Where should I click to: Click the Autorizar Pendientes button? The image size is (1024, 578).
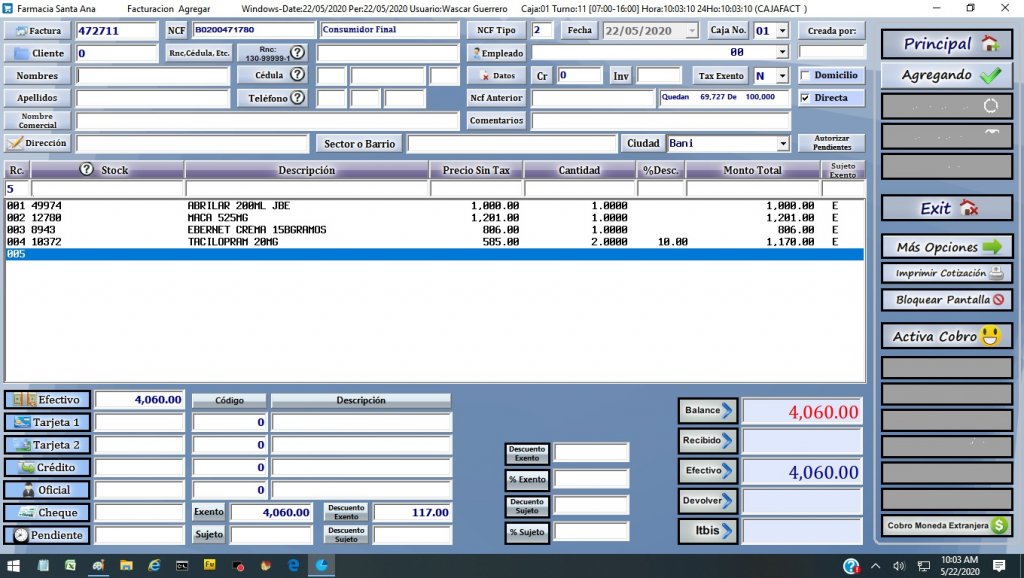coord(831,143)
